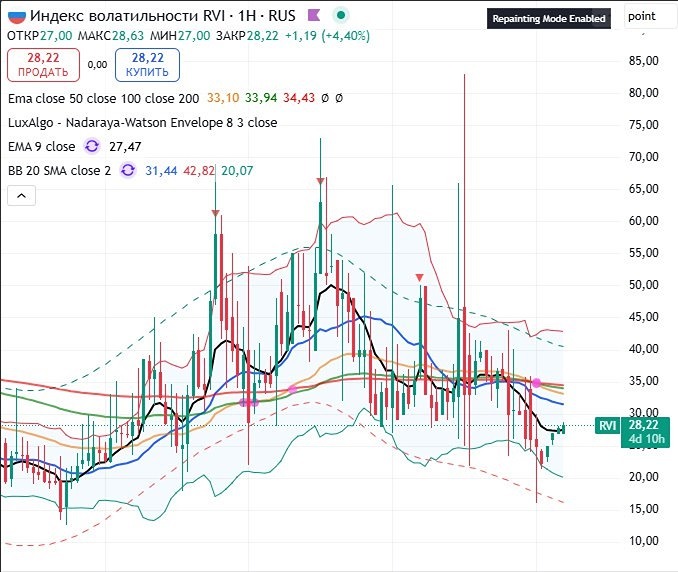This screenshot has width=678, height=572.
Task: Click the change value +1,19 (+4,40%)
Action: 327,36
